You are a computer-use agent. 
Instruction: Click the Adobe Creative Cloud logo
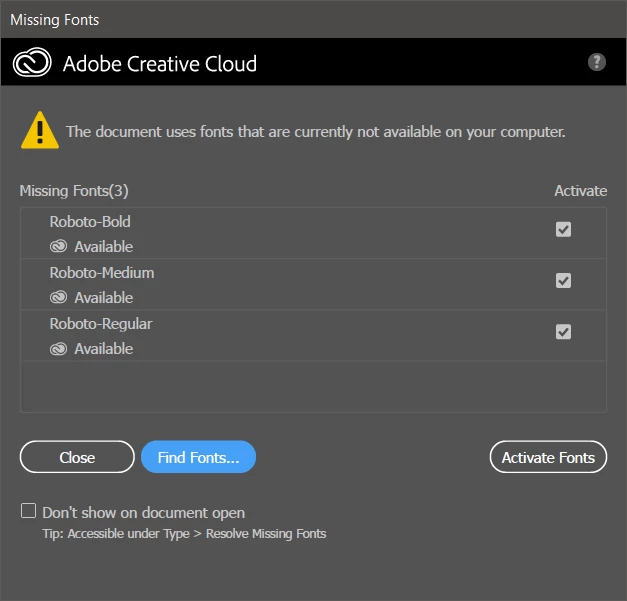pos(32,62)
